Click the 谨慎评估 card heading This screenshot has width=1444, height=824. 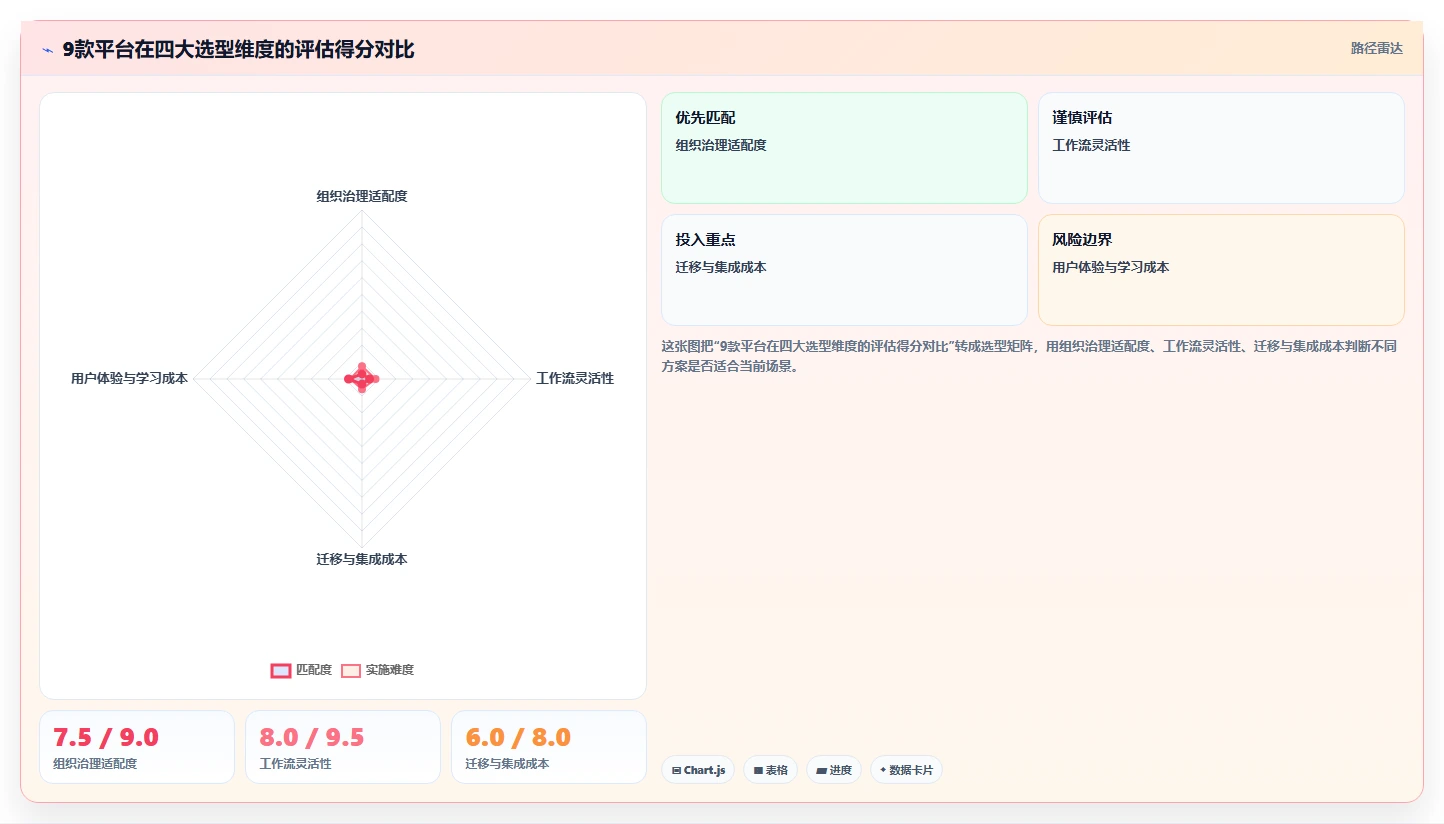point(1082,118)
